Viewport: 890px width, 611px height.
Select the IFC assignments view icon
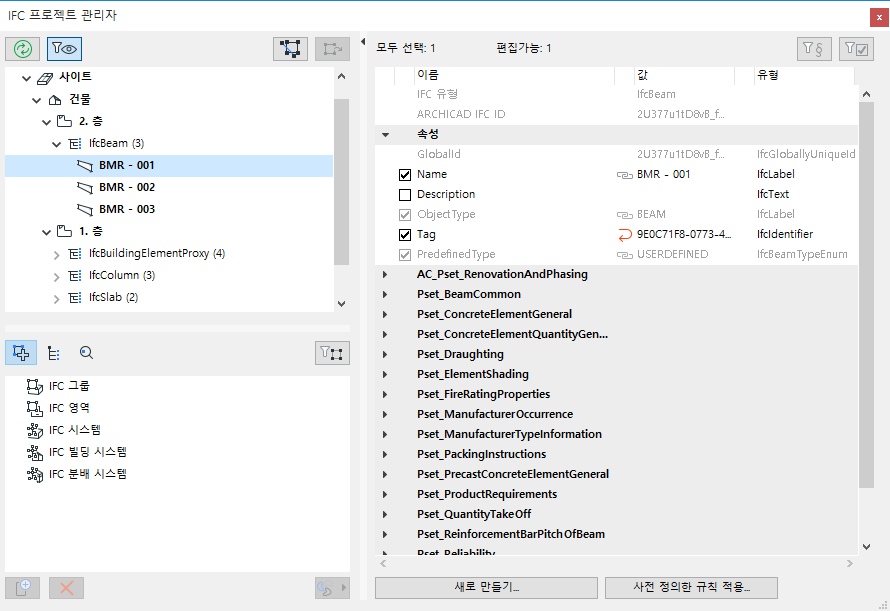[x=21, y=353]
